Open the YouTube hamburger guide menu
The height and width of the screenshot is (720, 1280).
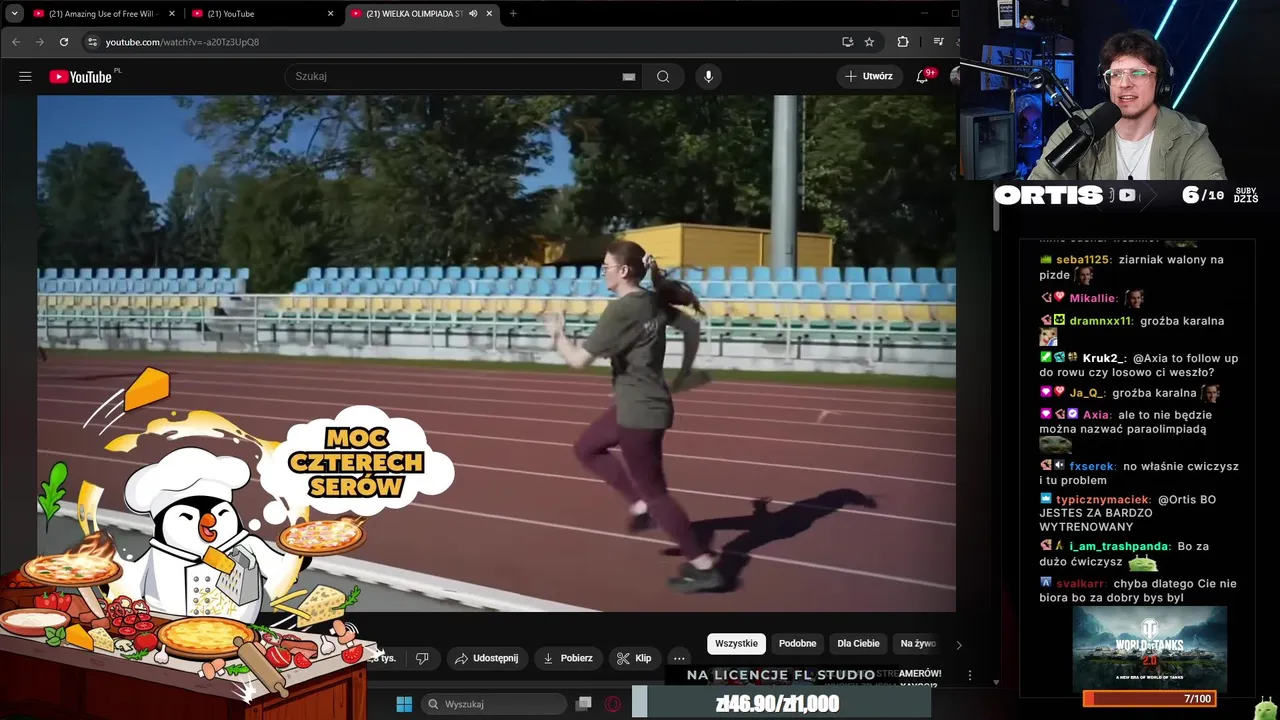point(25,76)
